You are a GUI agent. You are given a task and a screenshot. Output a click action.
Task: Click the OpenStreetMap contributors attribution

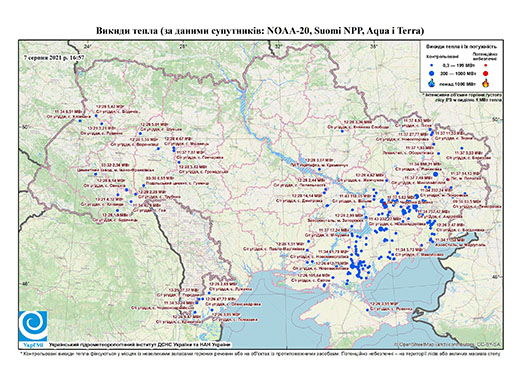[x=448, y=344]
